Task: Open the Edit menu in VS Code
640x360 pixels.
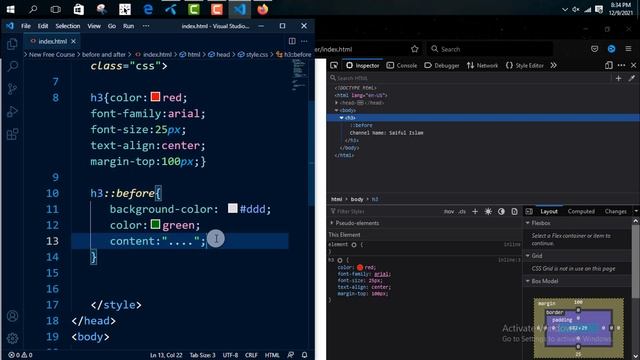Action: [43, 26]
